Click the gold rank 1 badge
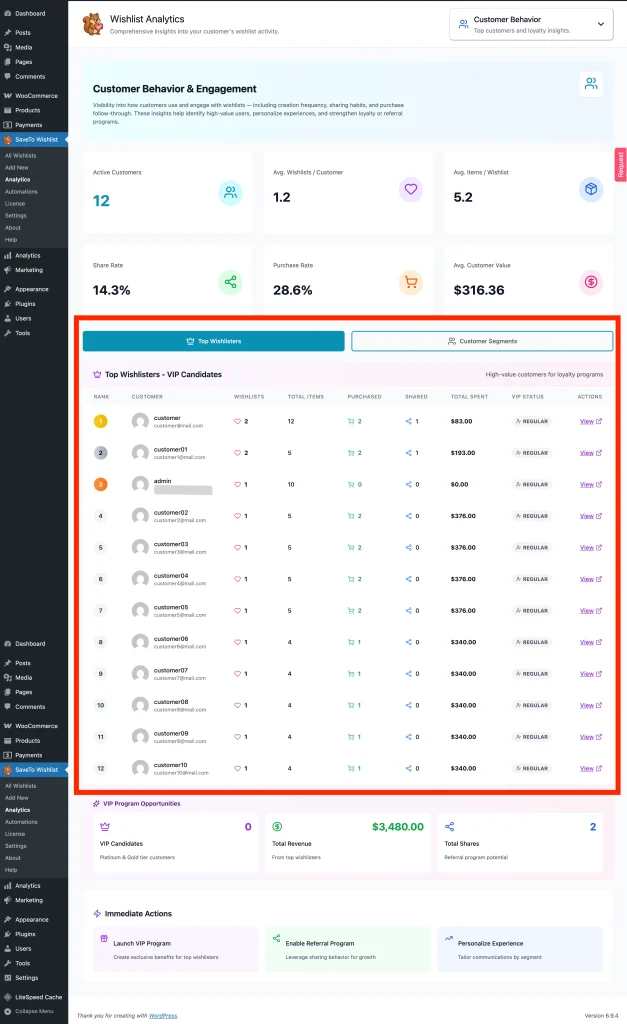The width and height of the screenshot is (627, 1024). 101,421
